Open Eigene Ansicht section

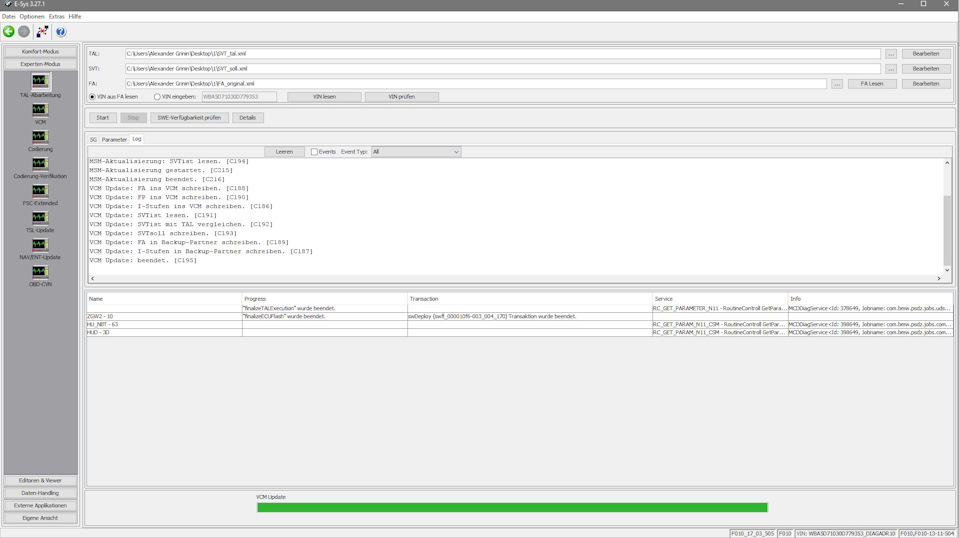pos(40,518)
